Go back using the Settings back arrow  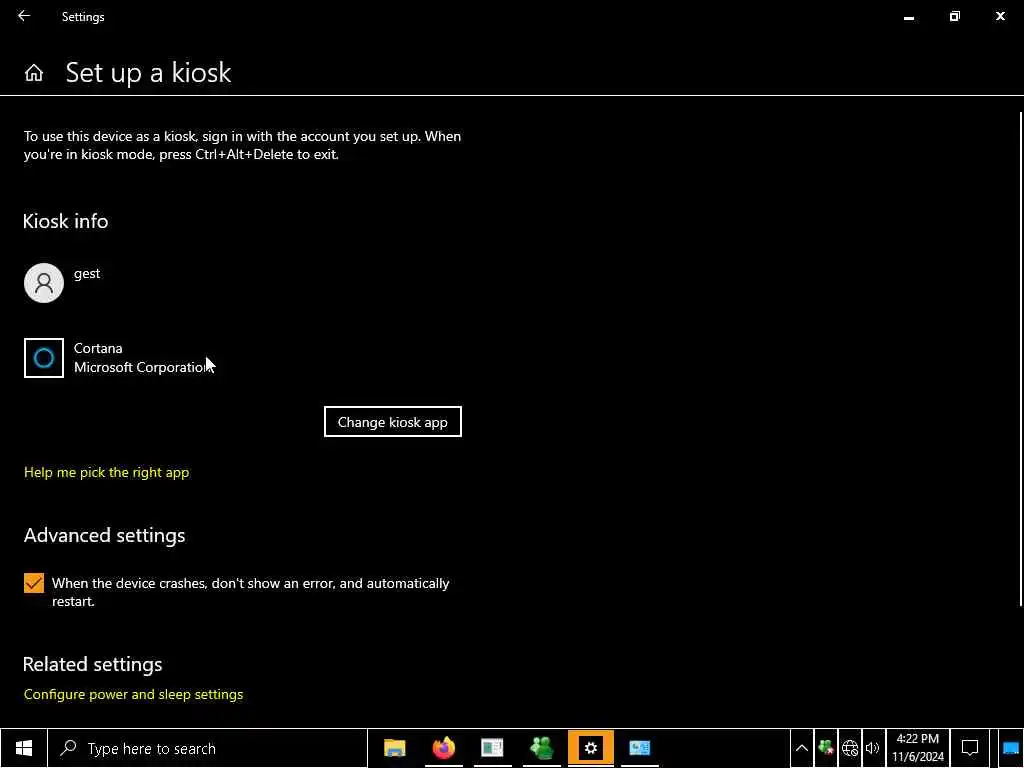pos(24,16)
